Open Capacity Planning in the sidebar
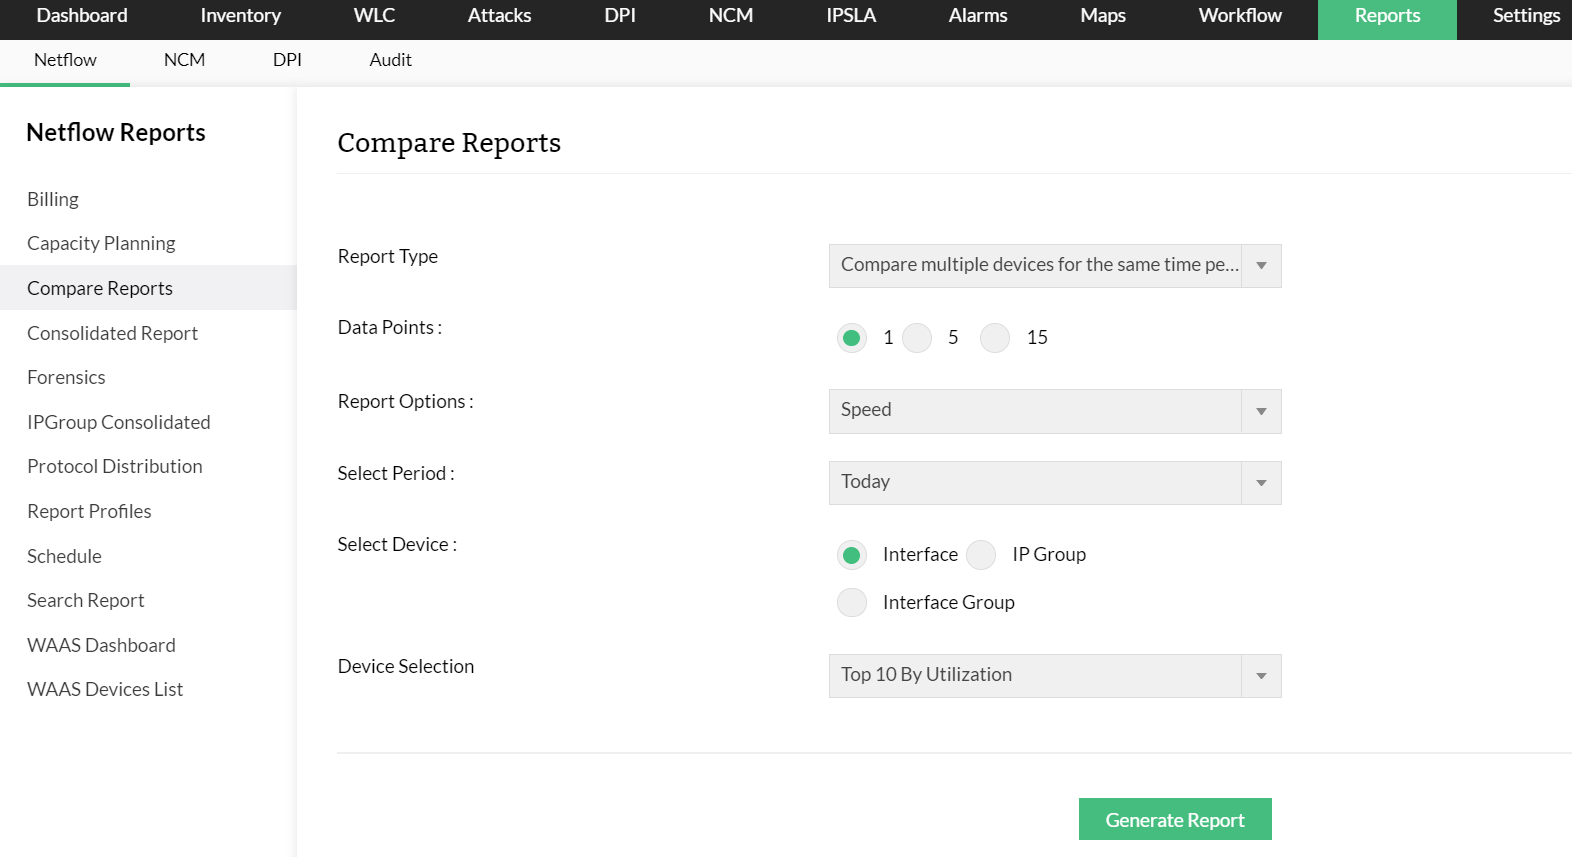Screen dimensions: 1572x857 (x=101, y=244)
